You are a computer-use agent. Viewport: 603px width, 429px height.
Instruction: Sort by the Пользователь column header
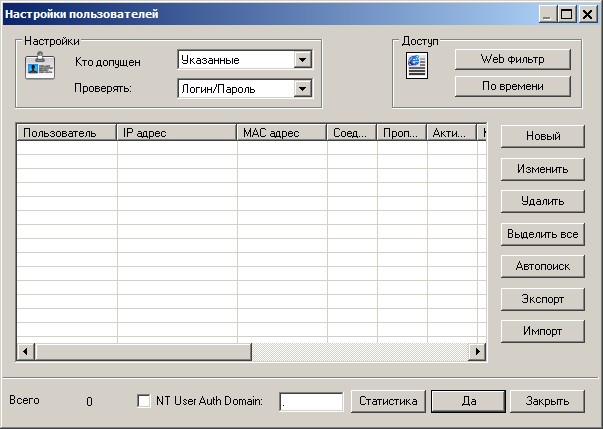[66, 132]
